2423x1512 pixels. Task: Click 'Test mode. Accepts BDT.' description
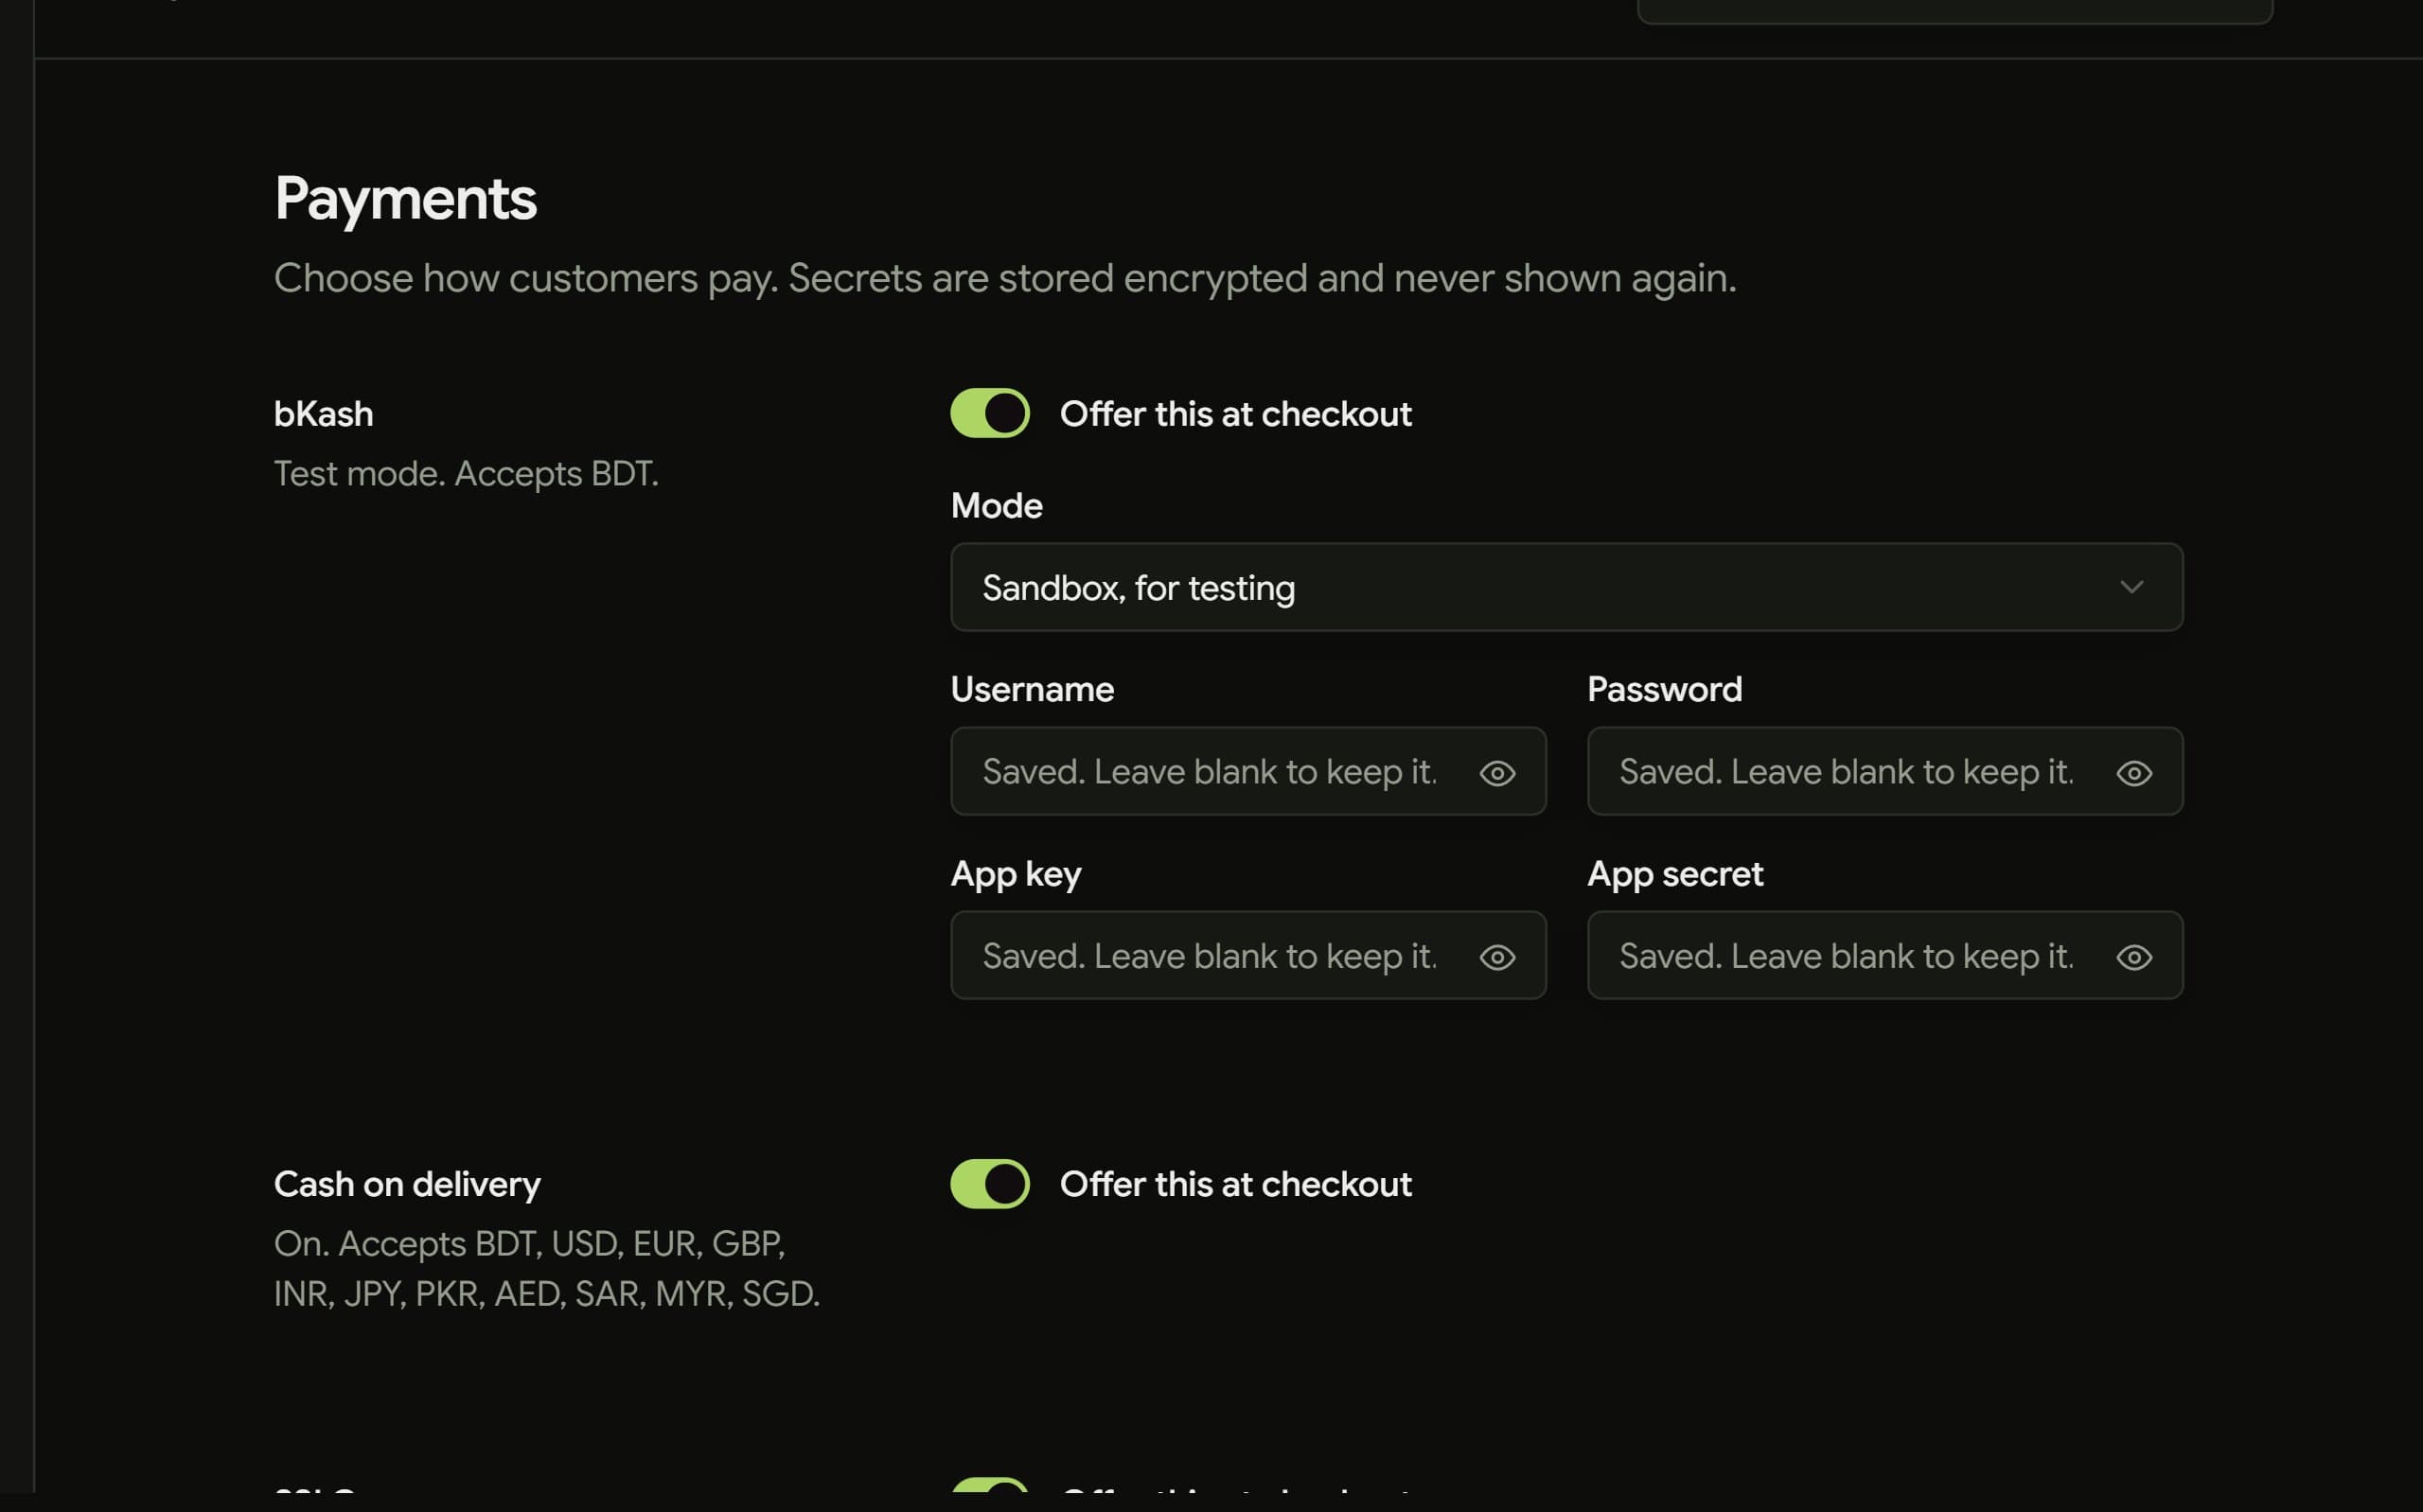(466, 474)
